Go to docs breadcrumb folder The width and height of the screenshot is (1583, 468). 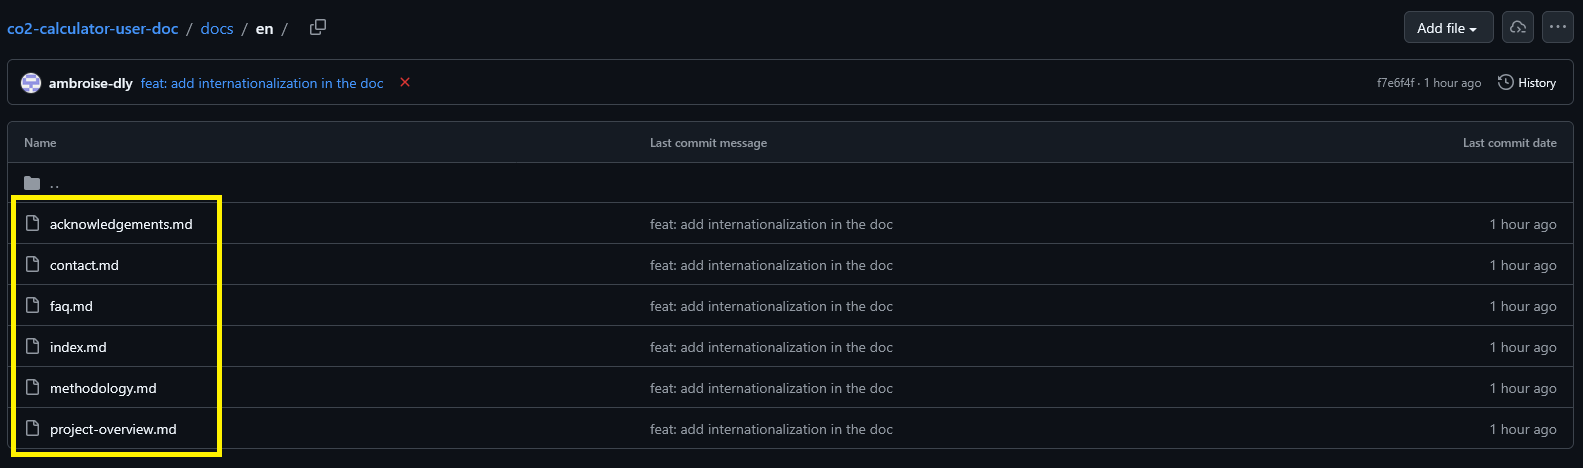(x=217, y=29)
